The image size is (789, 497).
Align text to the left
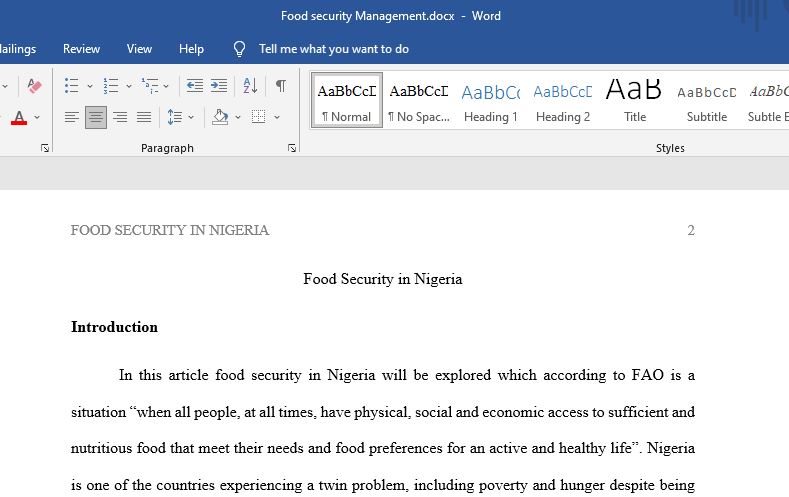point(71,118)
